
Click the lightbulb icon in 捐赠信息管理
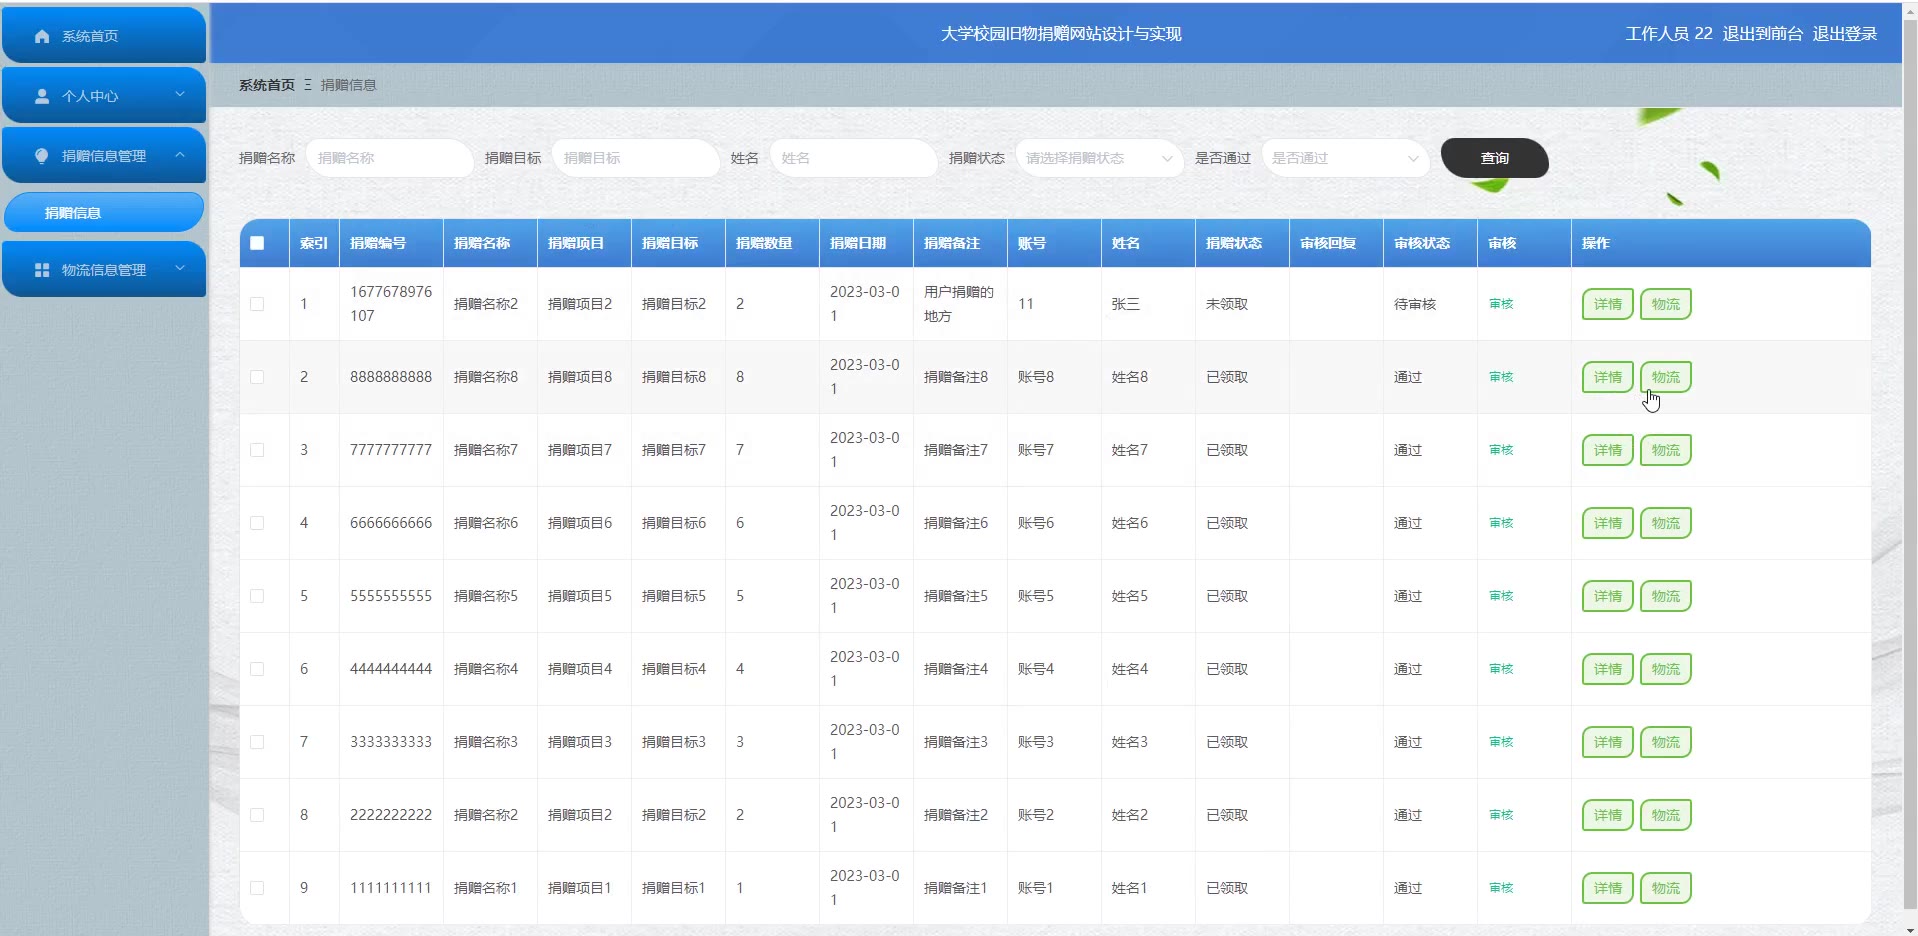tap(42, 156)
